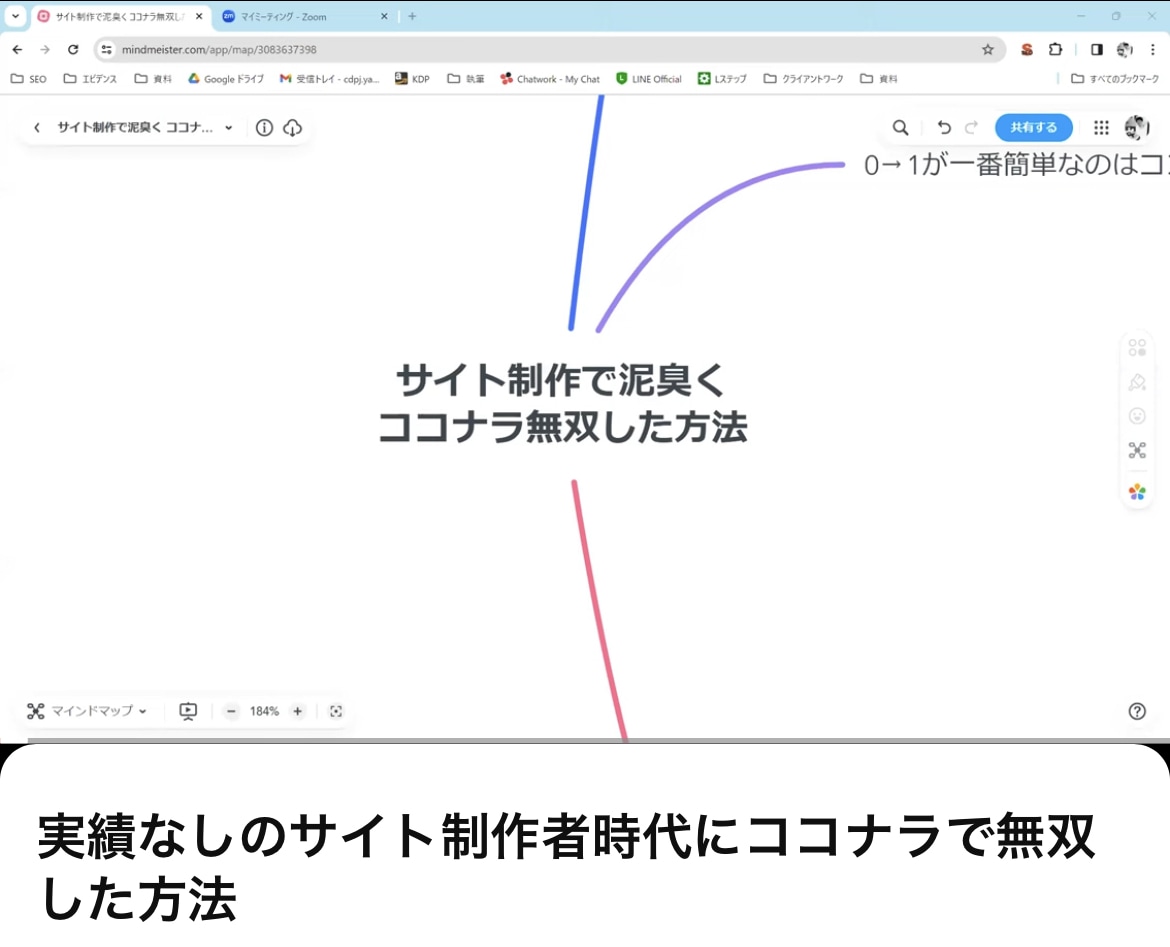
Task: Open the エビデンス bookmark folder
Action: [90, 78]
